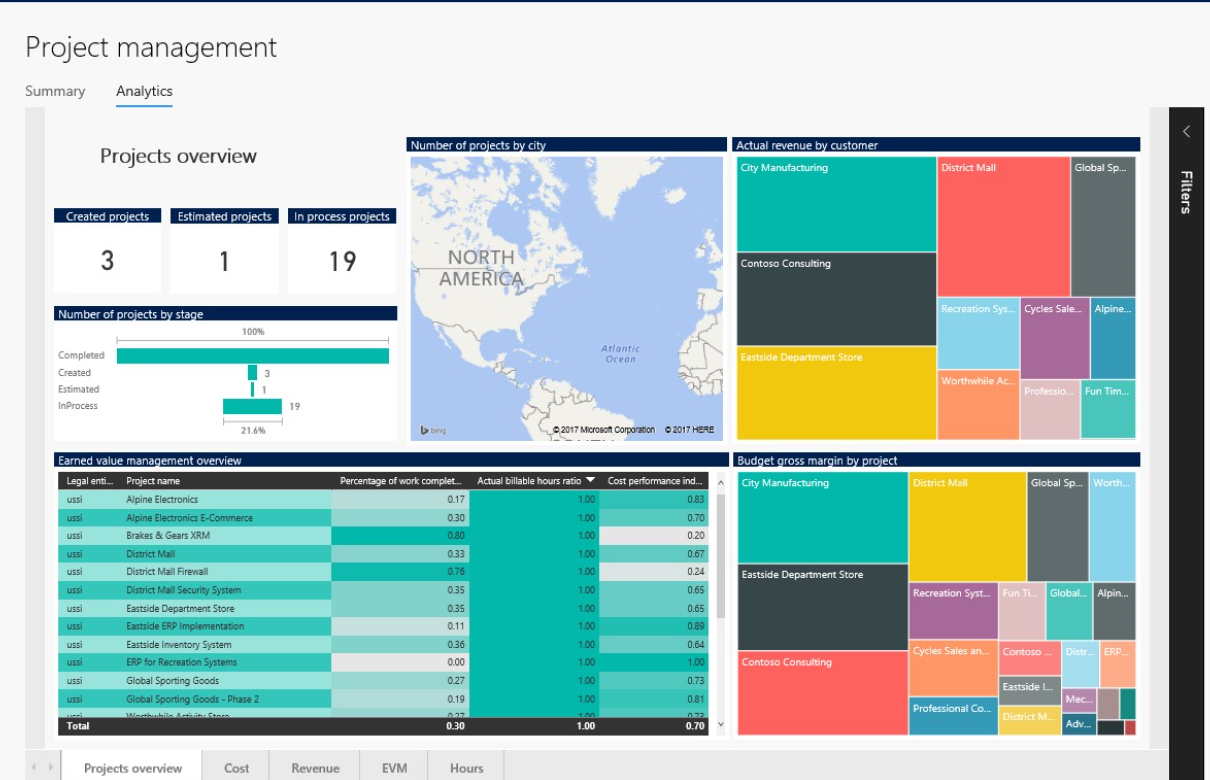
Task: Click the sort arrow on Actual billable hours ratio
Action: [591, 481]
